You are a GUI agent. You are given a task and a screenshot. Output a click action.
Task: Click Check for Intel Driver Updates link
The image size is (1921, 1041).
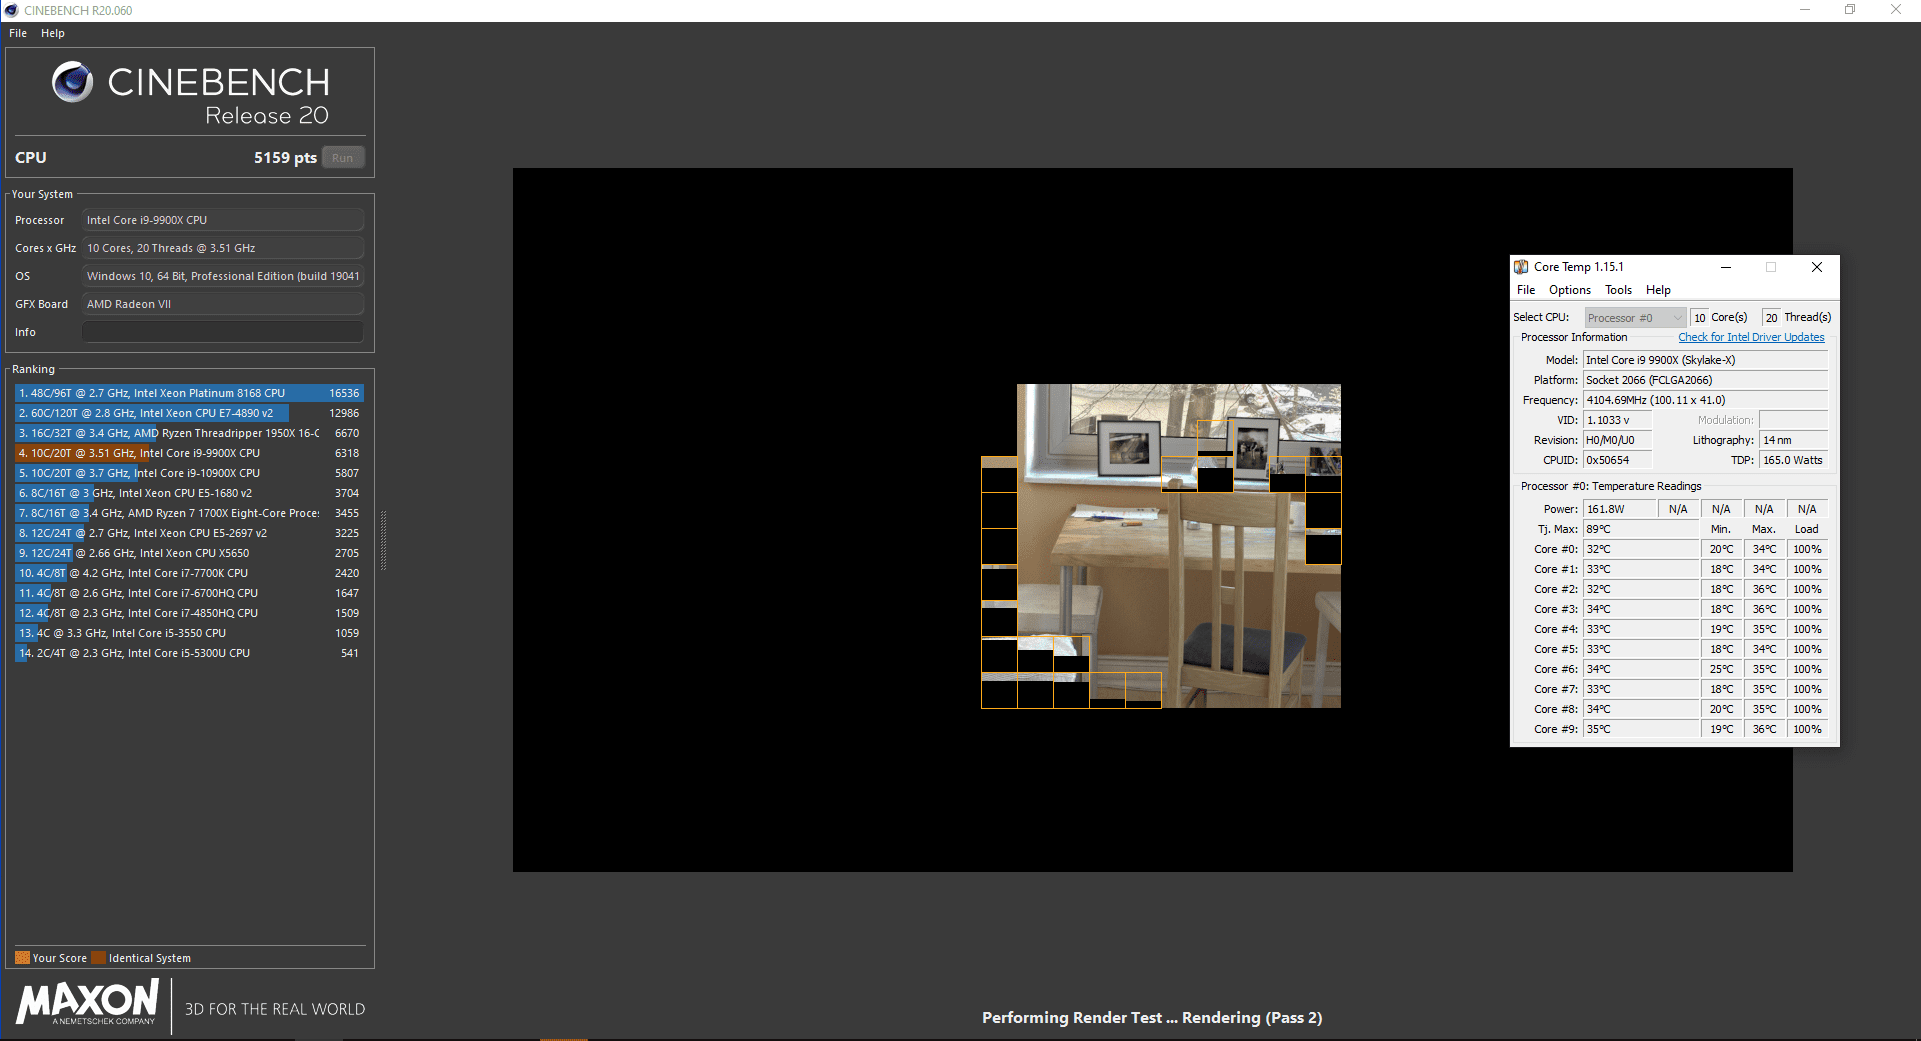click(1751, 337)
